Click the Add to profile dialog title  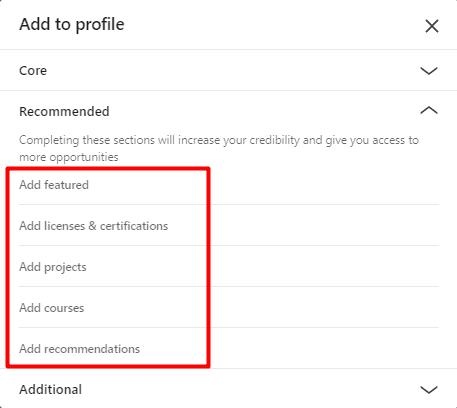[72, 24]
